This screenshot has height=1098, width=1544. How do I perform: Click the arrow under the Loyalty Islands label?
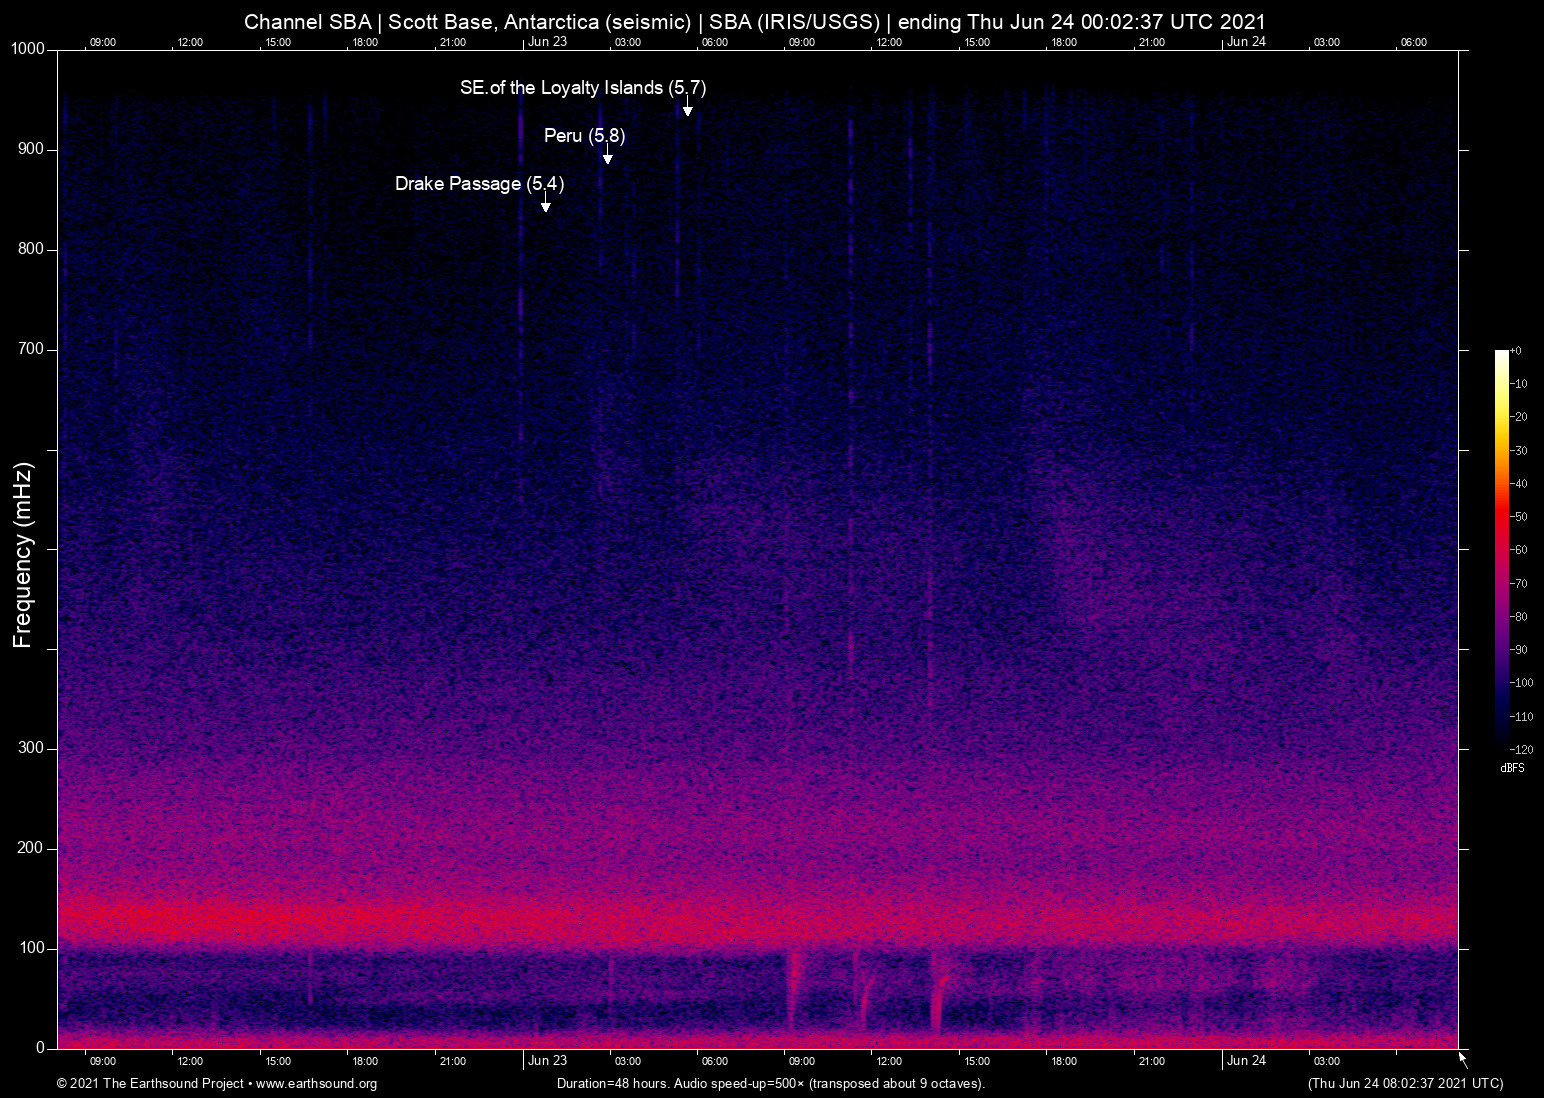687,110
